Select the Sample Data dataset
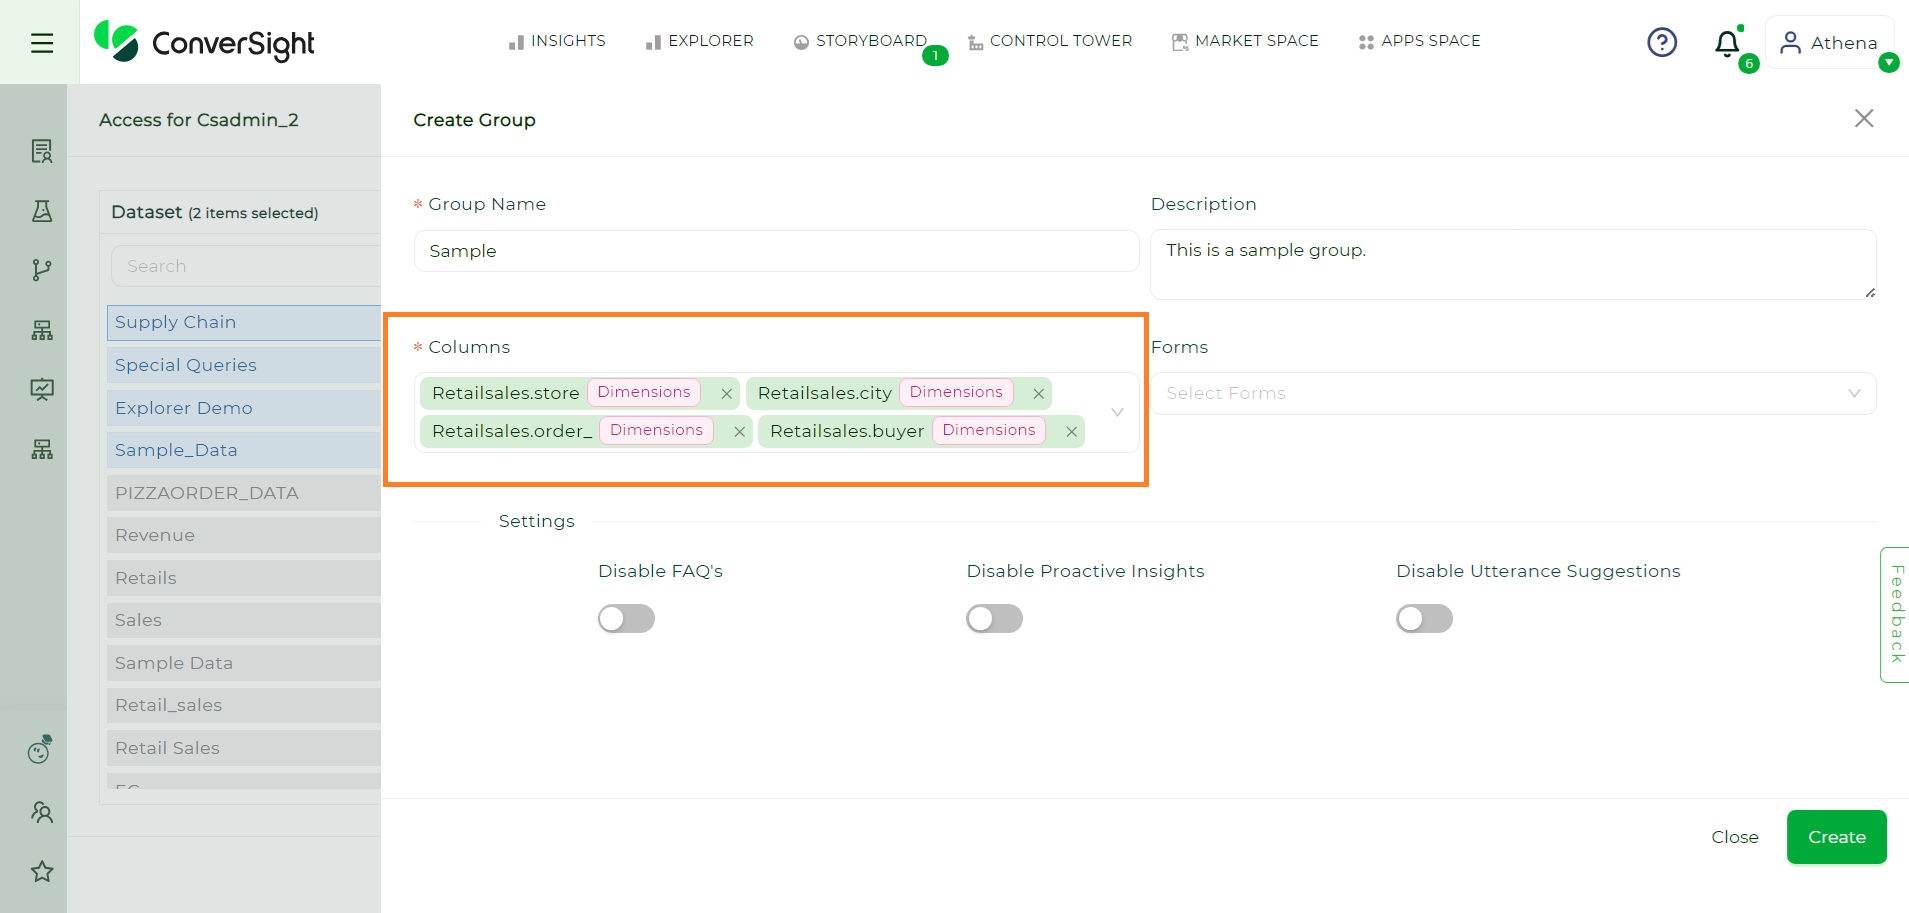This screenshot has height=913, width=1909. [x=244, y=663]
